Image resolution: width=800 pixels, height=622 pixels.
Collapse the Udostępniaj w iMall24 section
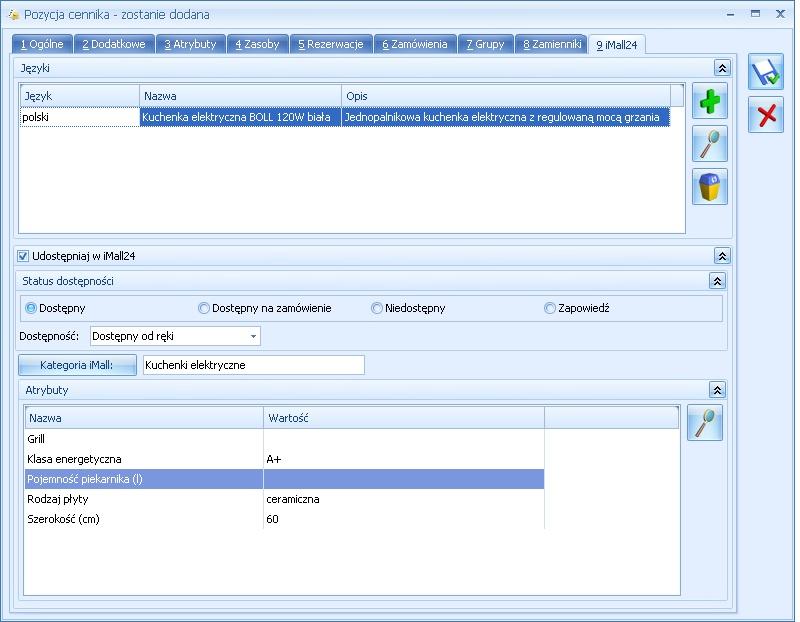click(x=722, y=256)
